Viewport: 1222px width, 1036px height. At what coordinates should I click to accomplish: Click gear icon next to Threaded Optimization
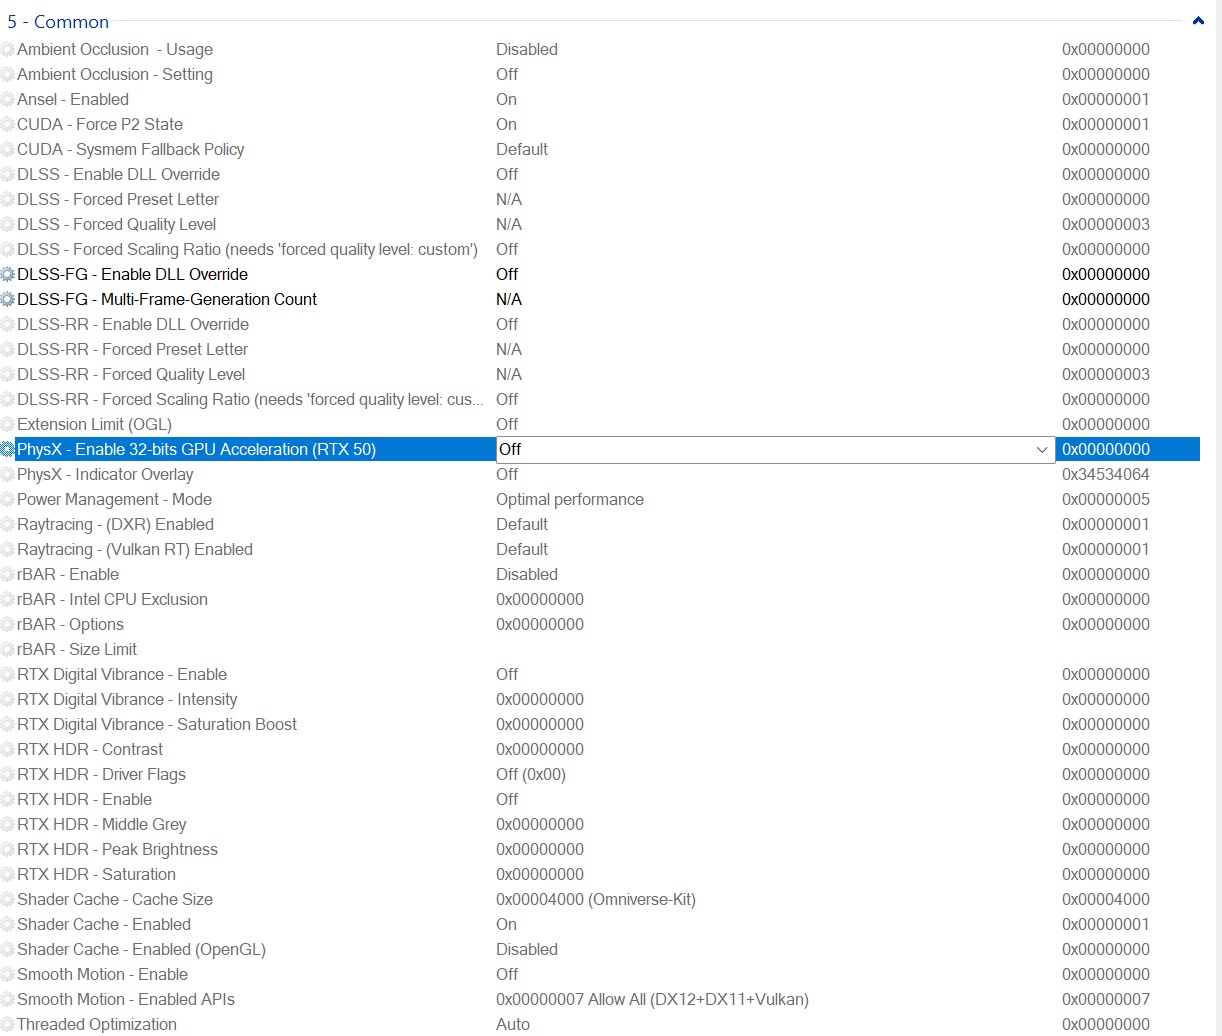[8, 1024]
